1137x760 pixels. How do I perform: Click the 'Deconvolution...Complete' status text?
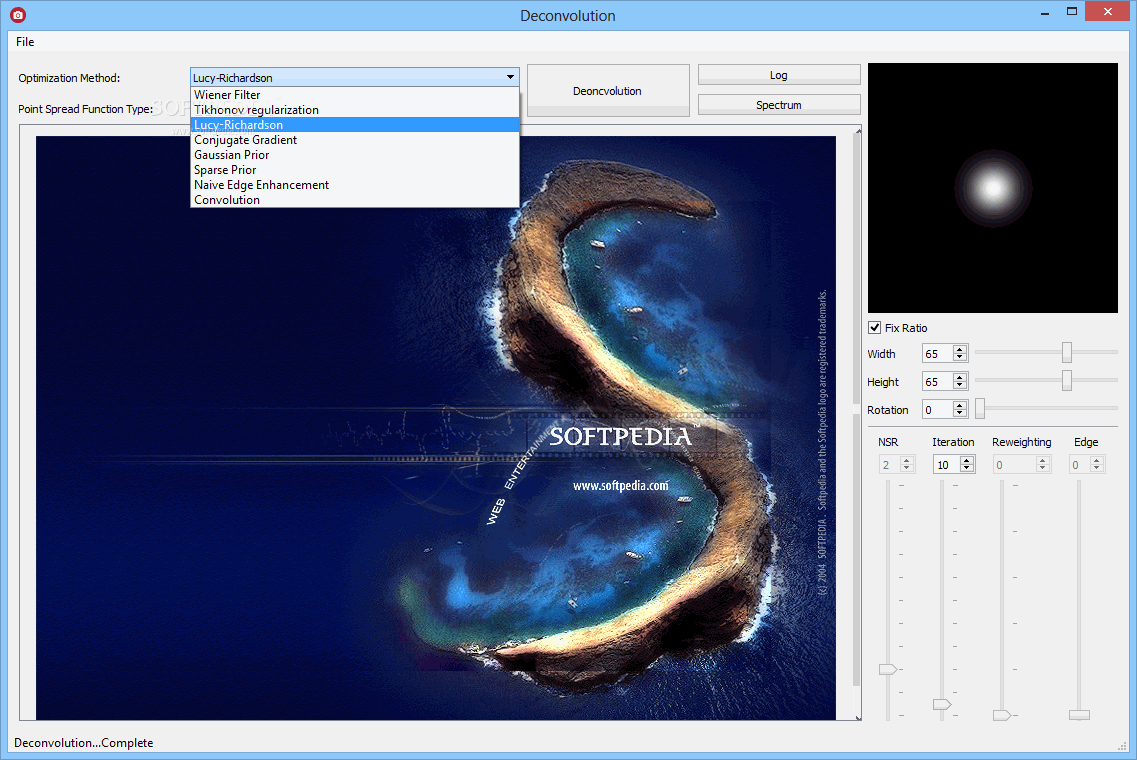click(83, 743)
